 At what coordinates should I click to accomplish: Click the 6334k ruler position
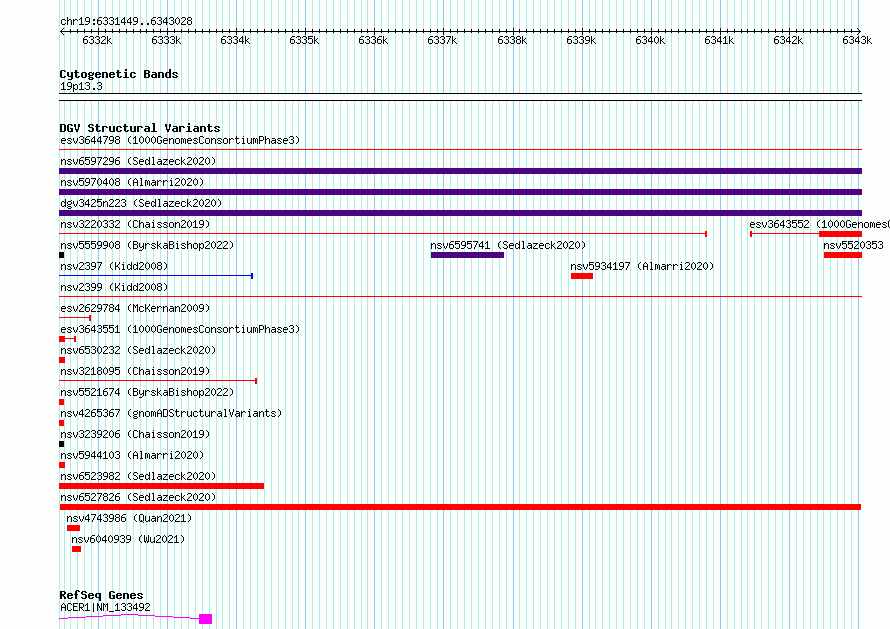pyautogui.click(x=235, y=40)
